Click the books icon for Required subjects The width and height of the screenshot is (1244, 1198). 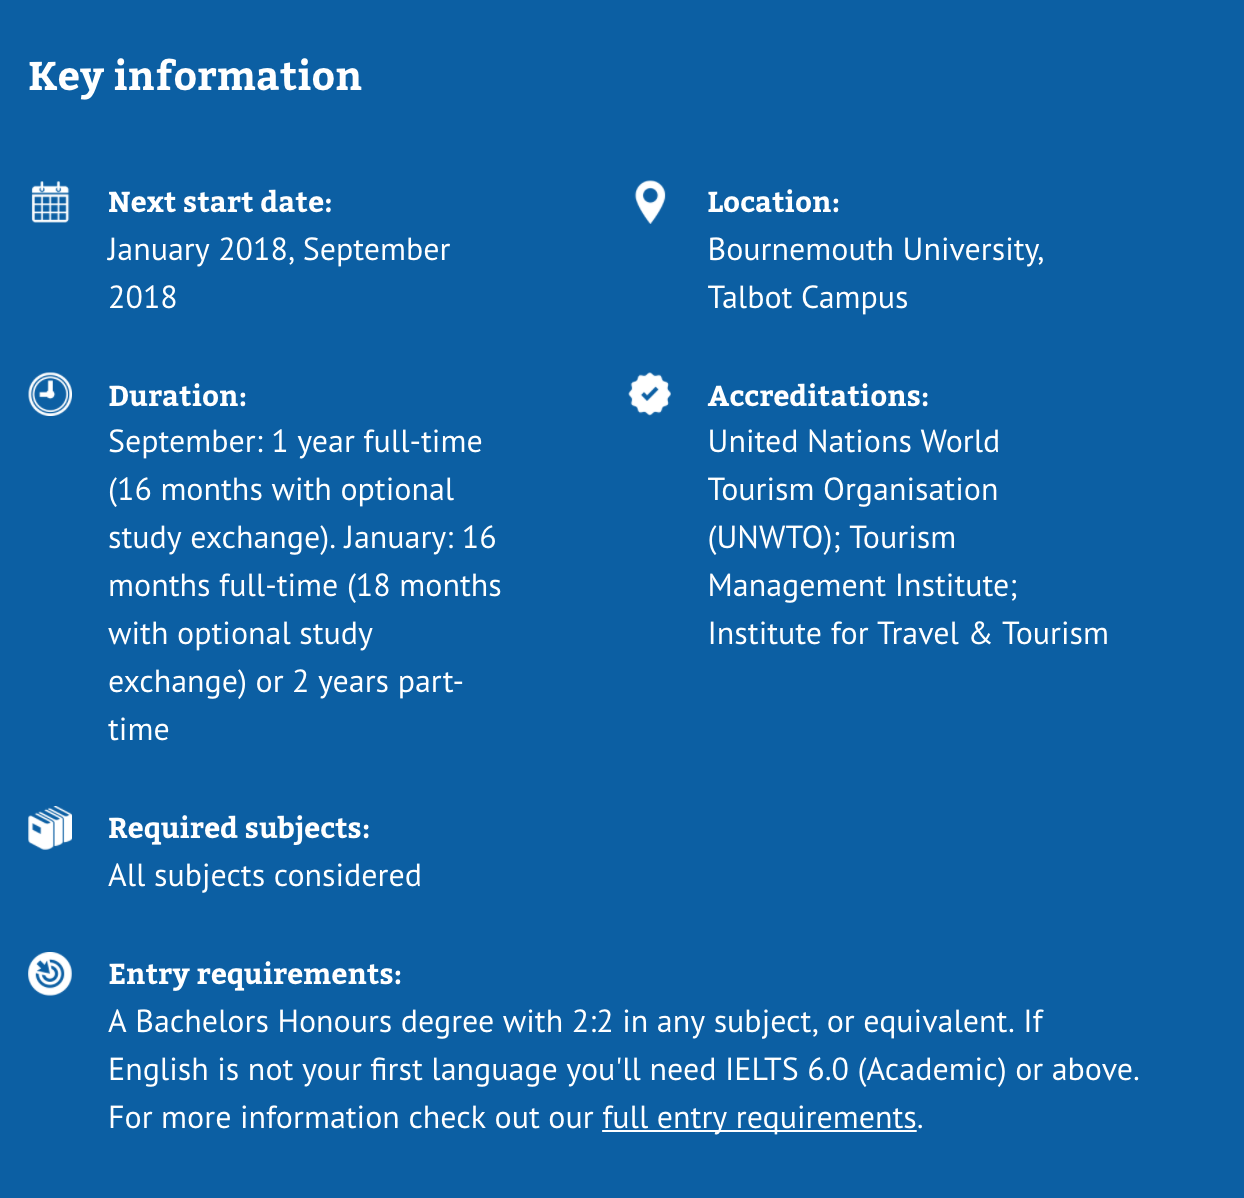[x=50, y=828]
